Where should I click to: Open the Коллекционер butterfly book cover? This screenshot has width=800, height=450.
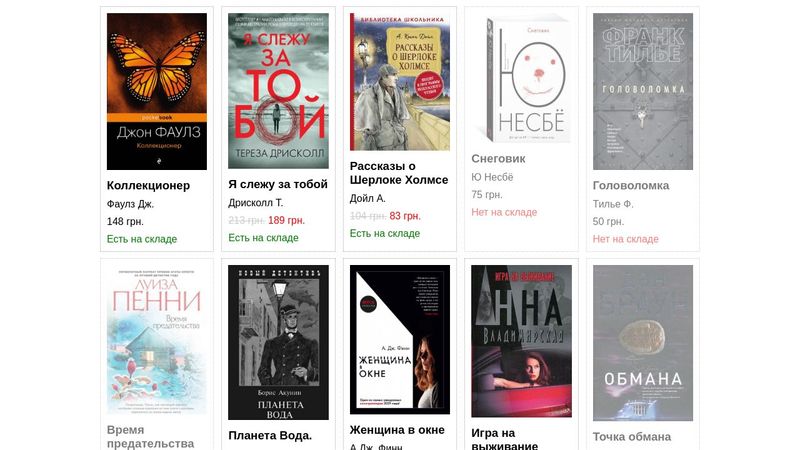(157, 91)
